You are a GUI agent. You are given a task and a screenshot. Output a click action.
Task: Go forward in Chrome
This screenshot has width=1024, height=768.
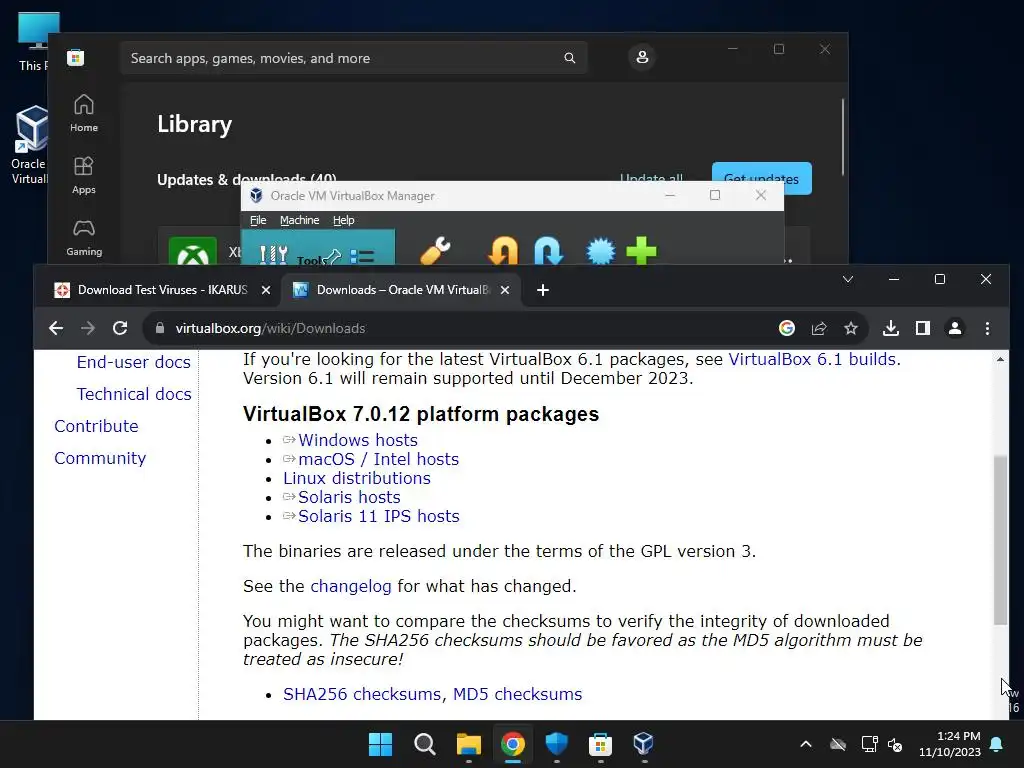pyautogui.click(x=88, y=328)
